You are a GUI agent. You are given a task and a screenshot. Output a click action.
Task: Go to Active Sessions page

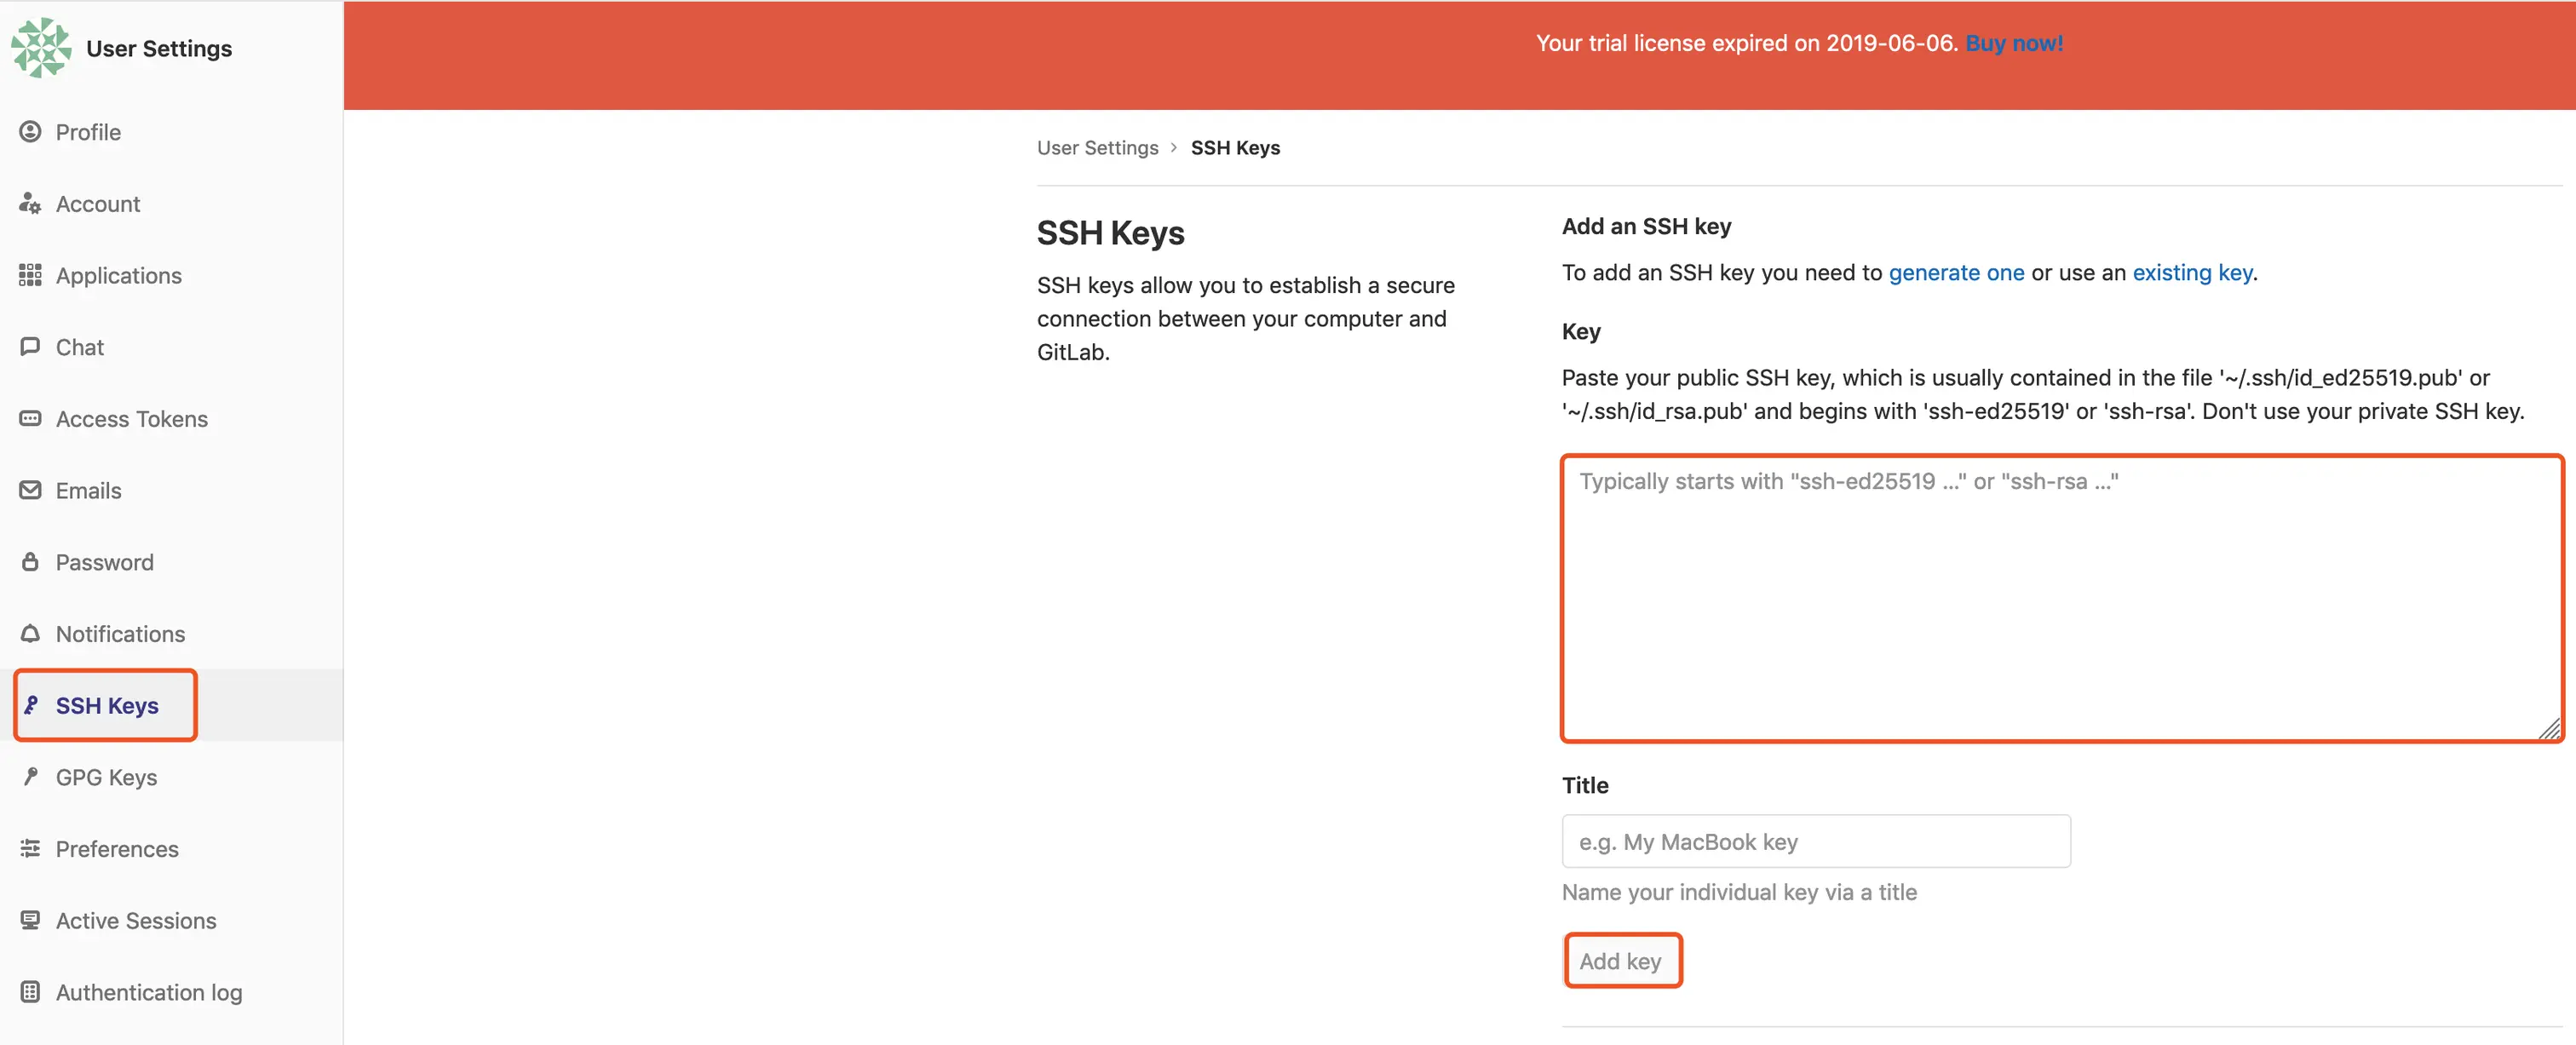135,920
